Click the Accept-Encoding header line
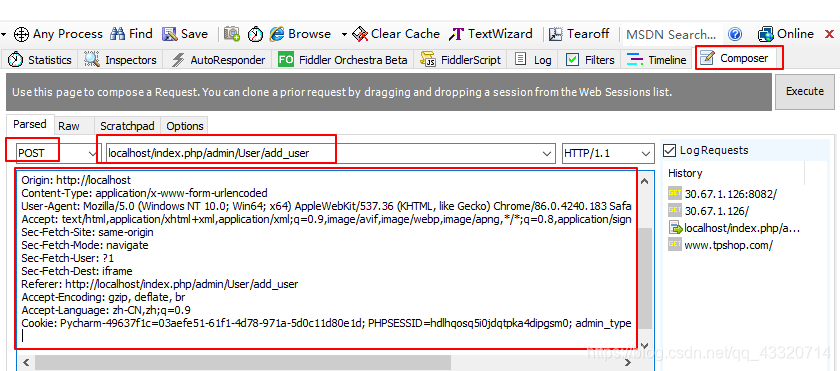 pos(103,297)
